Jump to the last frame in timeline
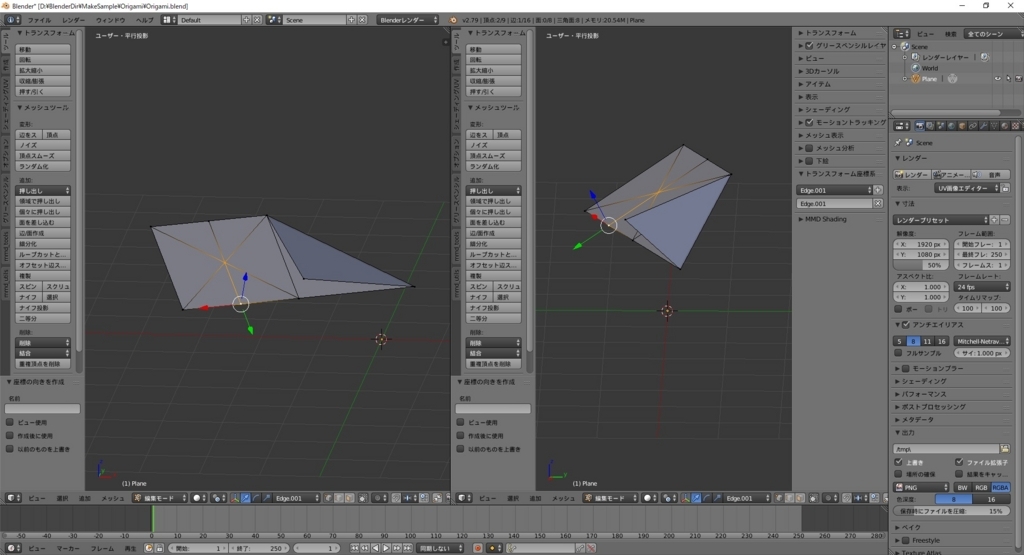1024x555 pixels. click(x=408, y=548)
